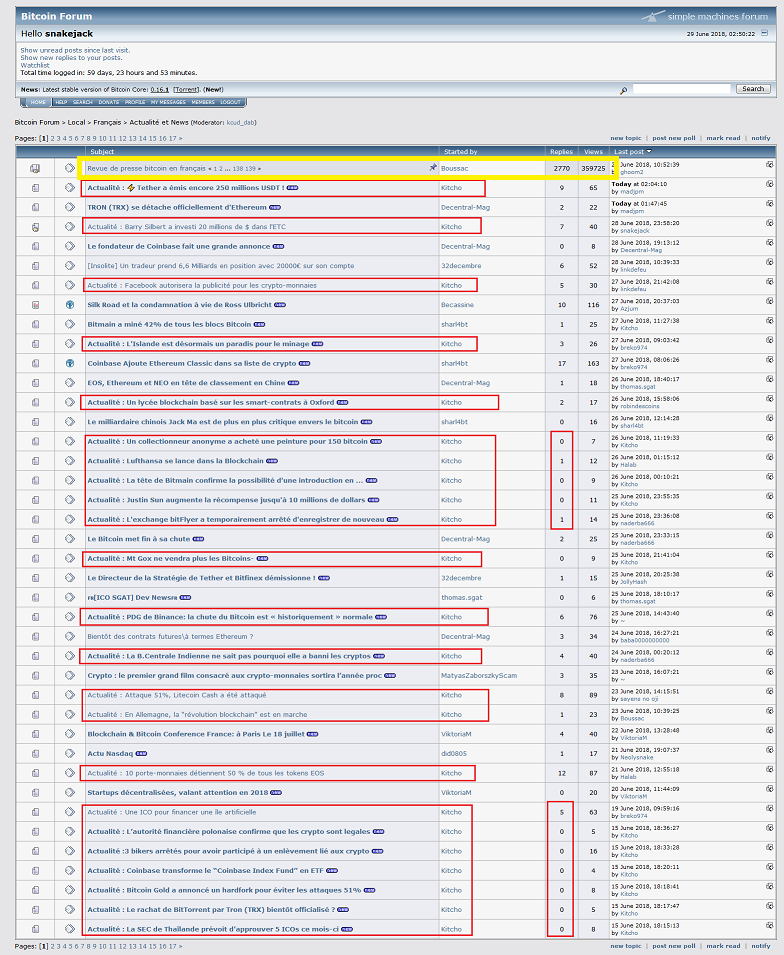Open did0805's profile link

(x=454, y=753)
